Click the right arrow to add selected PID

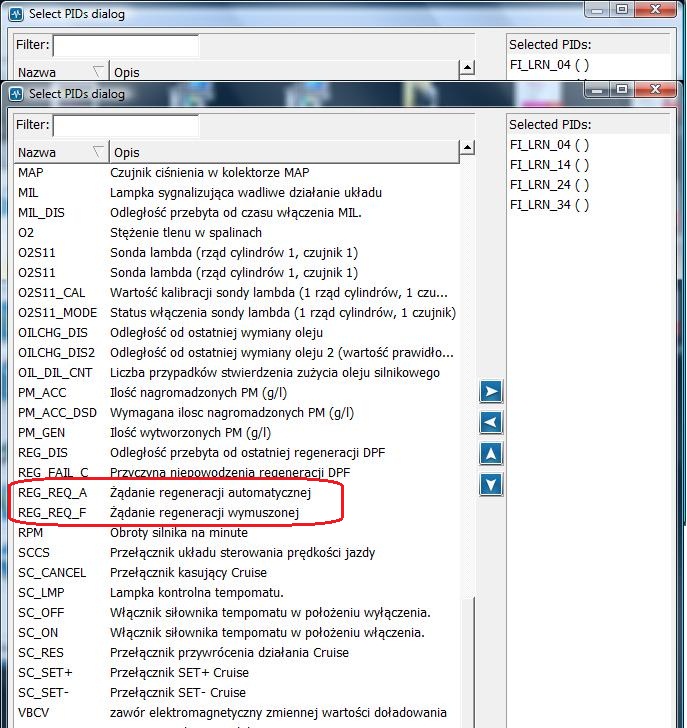coord(490,391)
